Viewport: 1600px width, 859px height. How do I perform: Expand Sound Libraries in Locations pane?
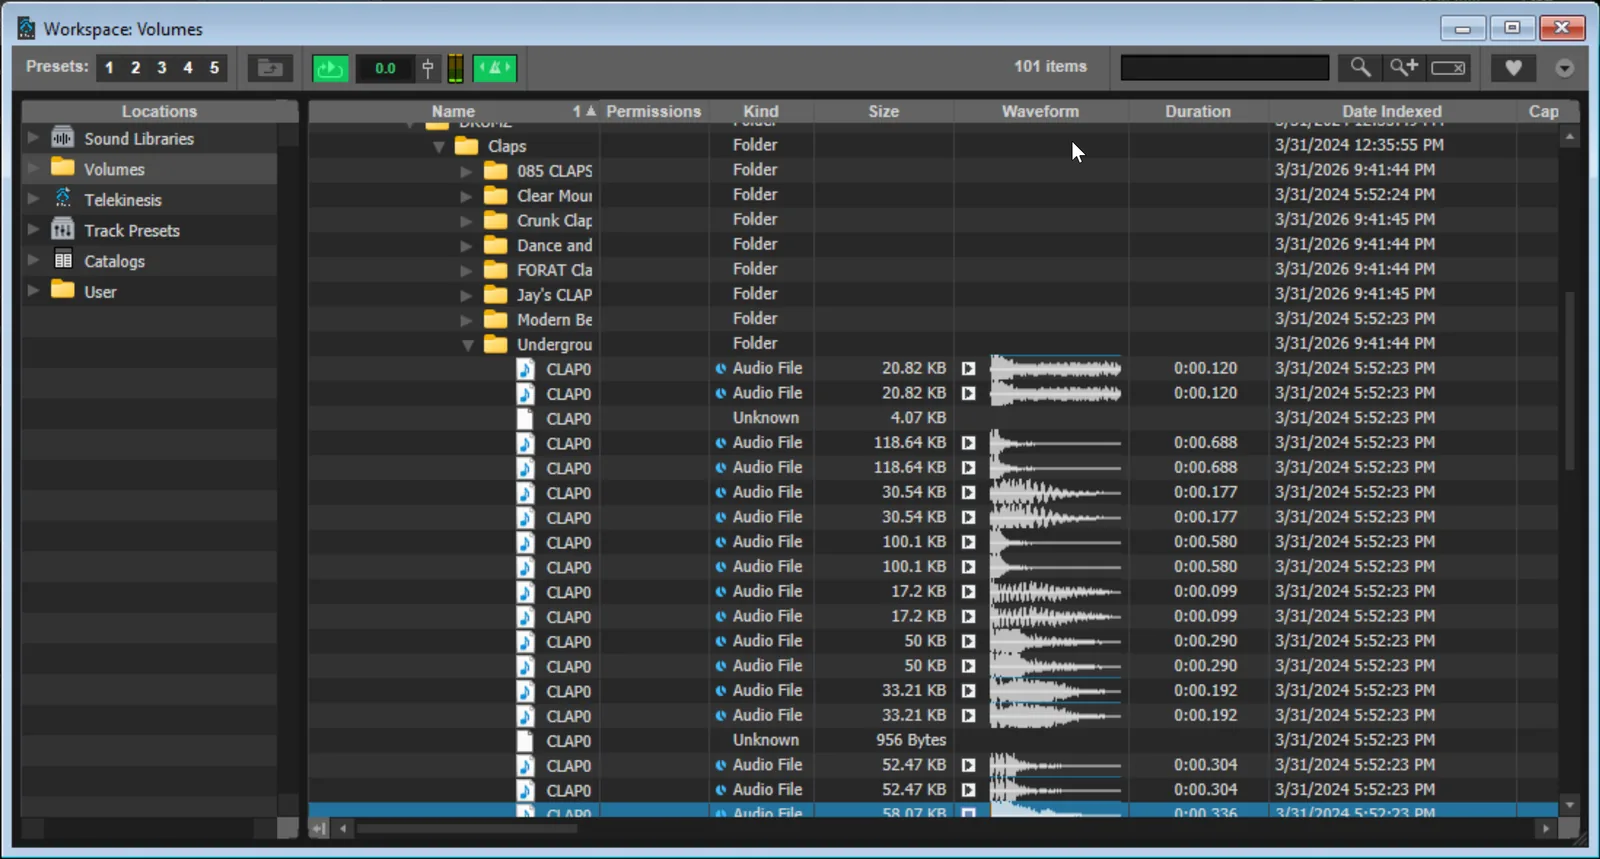click(33, 138)
